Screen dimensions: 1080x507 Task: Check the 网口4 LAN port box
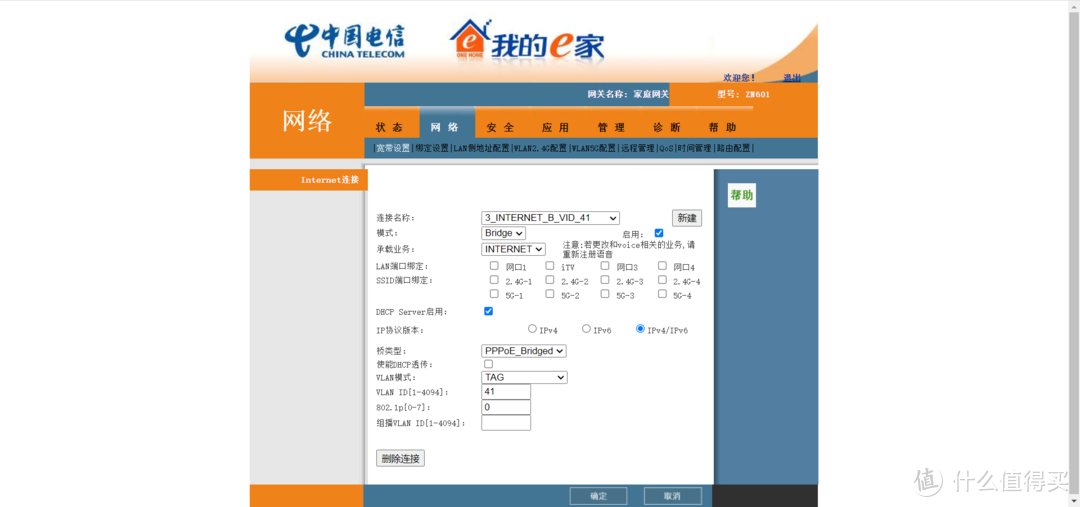click(x=662, y=265)
